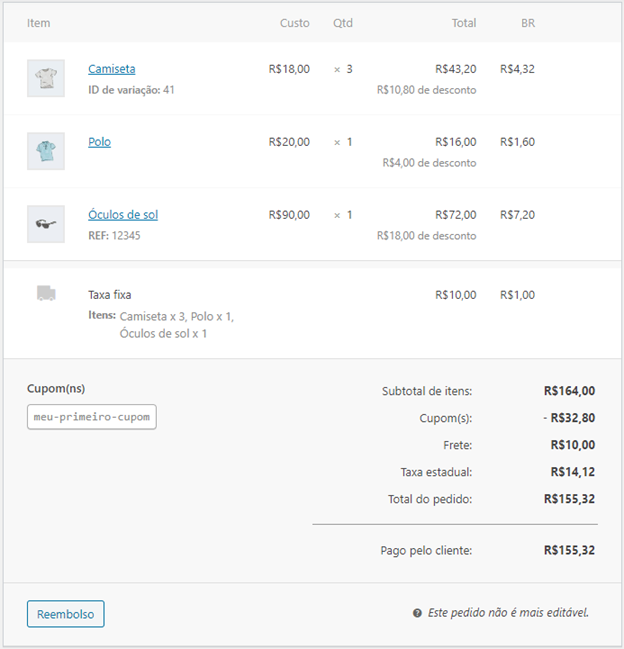Click the meu-primeiro-cupom coupon tag

click(92, 417)
